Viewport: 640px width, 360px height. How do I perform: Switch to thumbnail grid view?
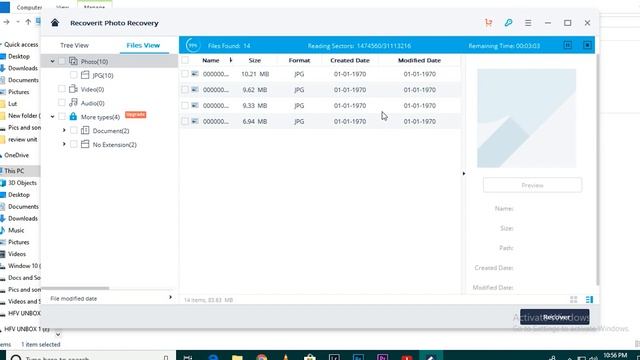[x=573, y=300]
